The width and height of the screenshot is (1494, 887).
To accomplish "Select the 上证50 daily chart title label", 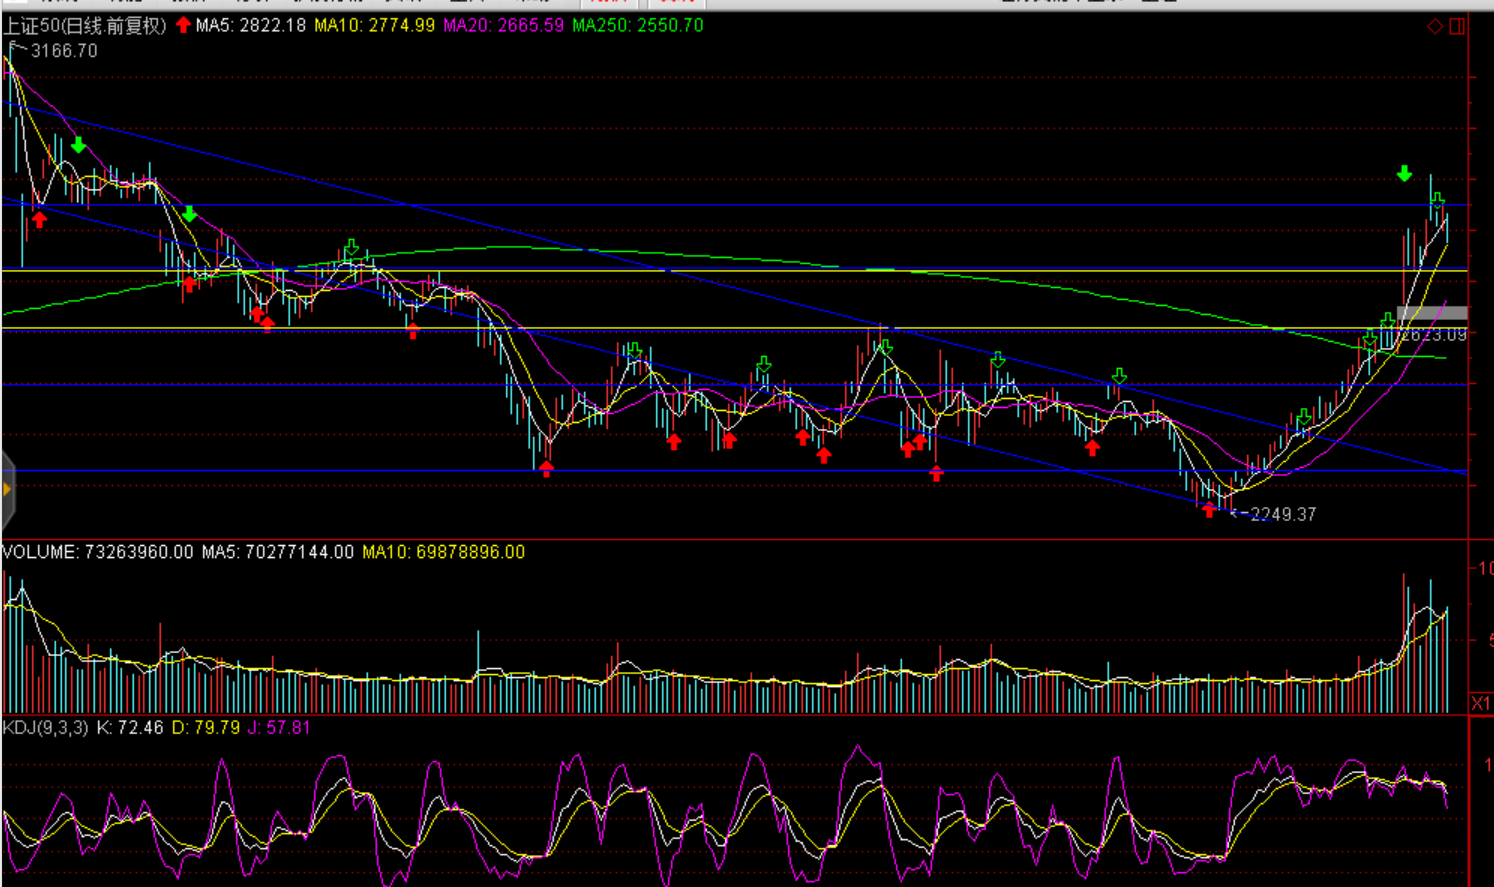I will point(85,26).
